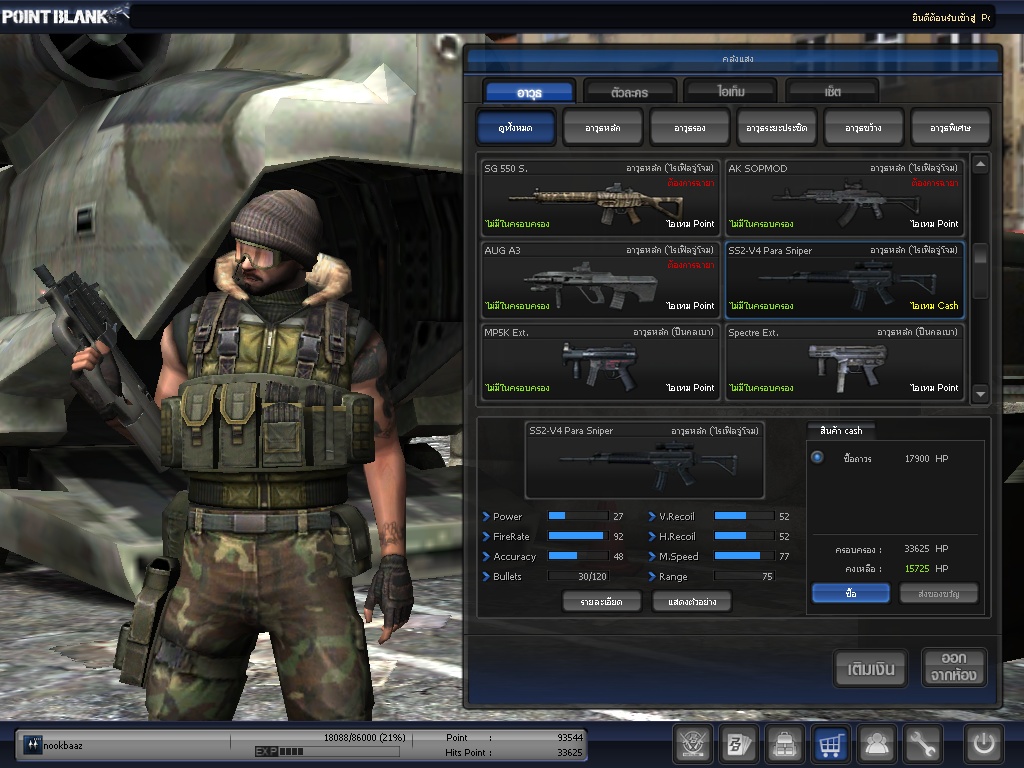Click the ส่งของขวัญ send gift button

(x=938, y=593)
